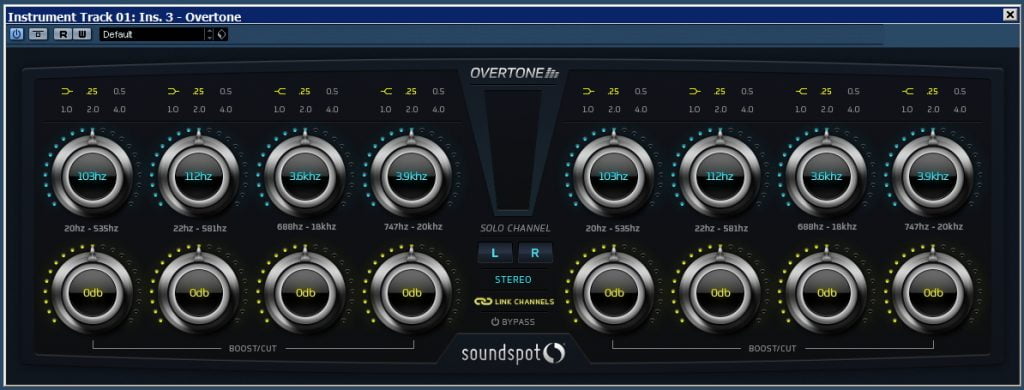
Task: Open the Default preset dropdown
Action: click(x=152, y=35)
